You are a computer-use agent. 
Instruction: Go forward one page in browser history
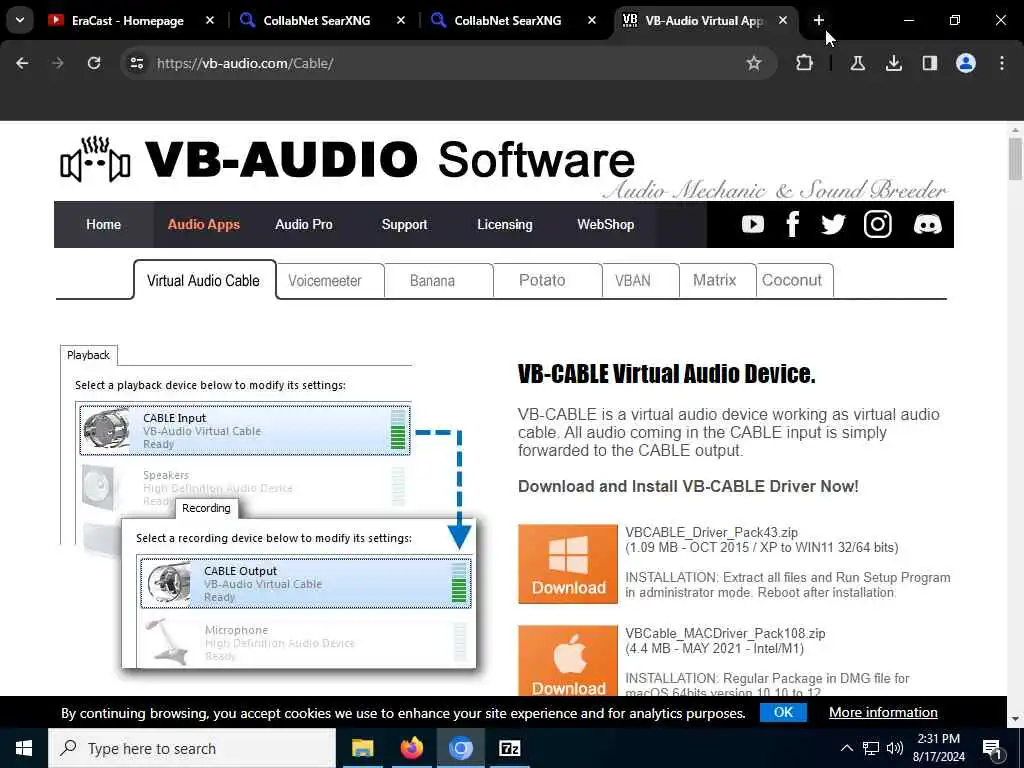58,63
